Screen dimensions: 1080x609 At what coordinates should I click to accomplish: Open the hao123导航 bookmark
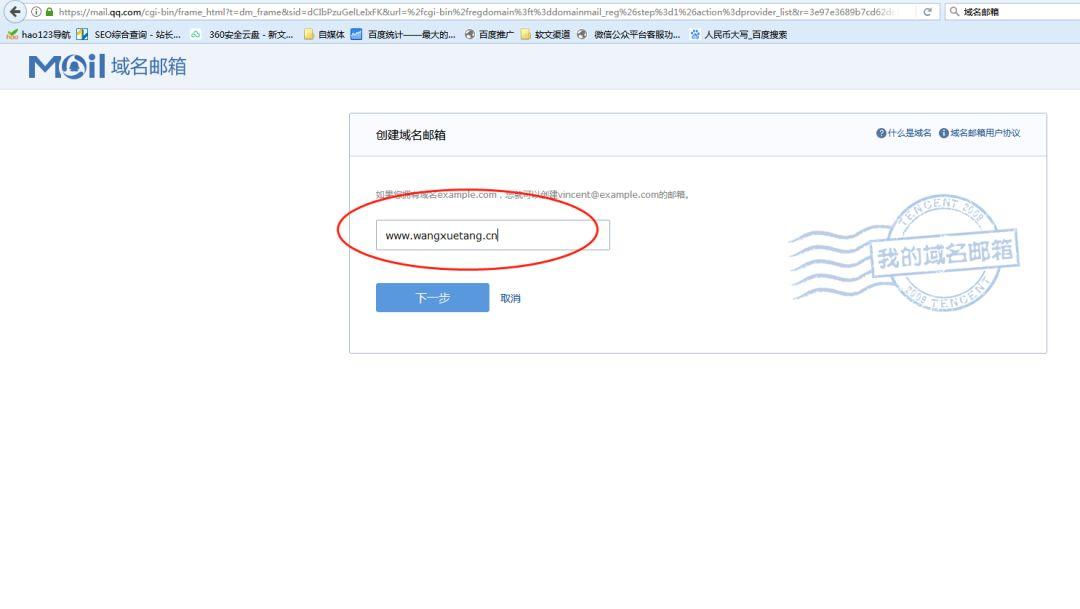[x=39, y=34]
